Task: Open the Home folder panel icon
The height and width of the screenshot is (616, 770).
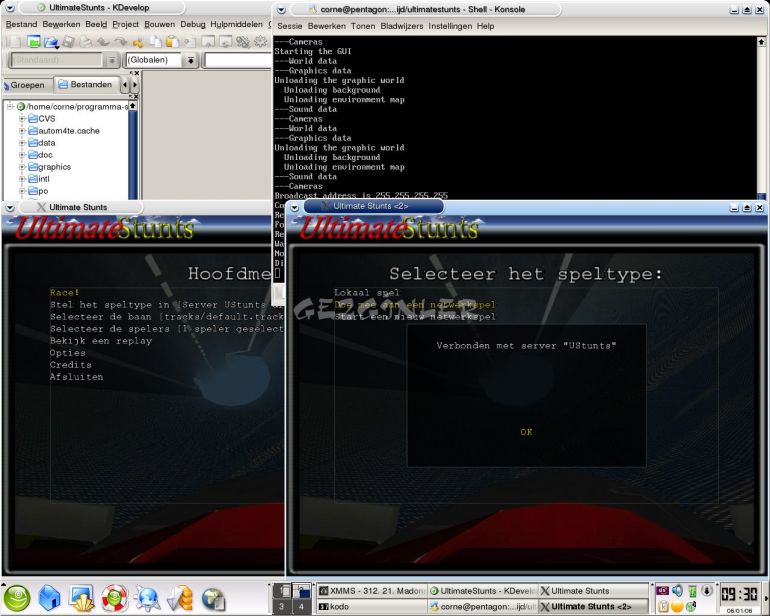Action: pyautogui.click(x=49, y=598)
